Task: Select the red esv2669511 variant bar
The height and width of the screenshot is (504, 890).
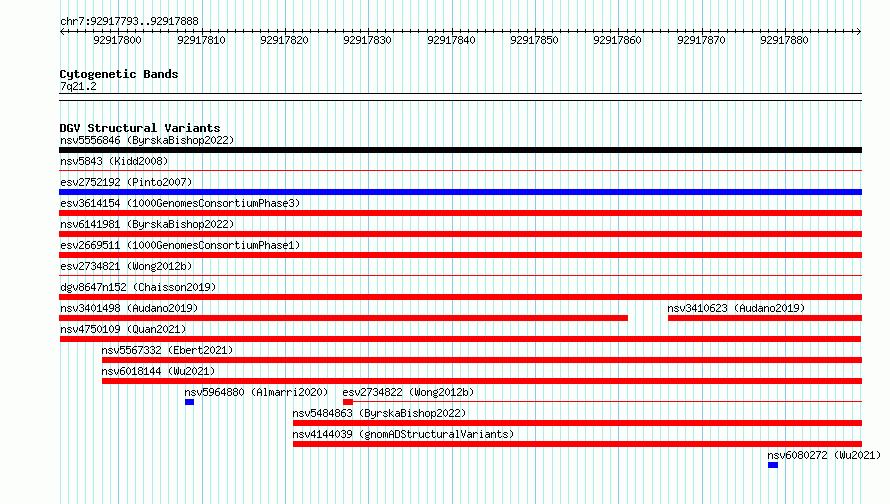Action: [x=460, y=255]
